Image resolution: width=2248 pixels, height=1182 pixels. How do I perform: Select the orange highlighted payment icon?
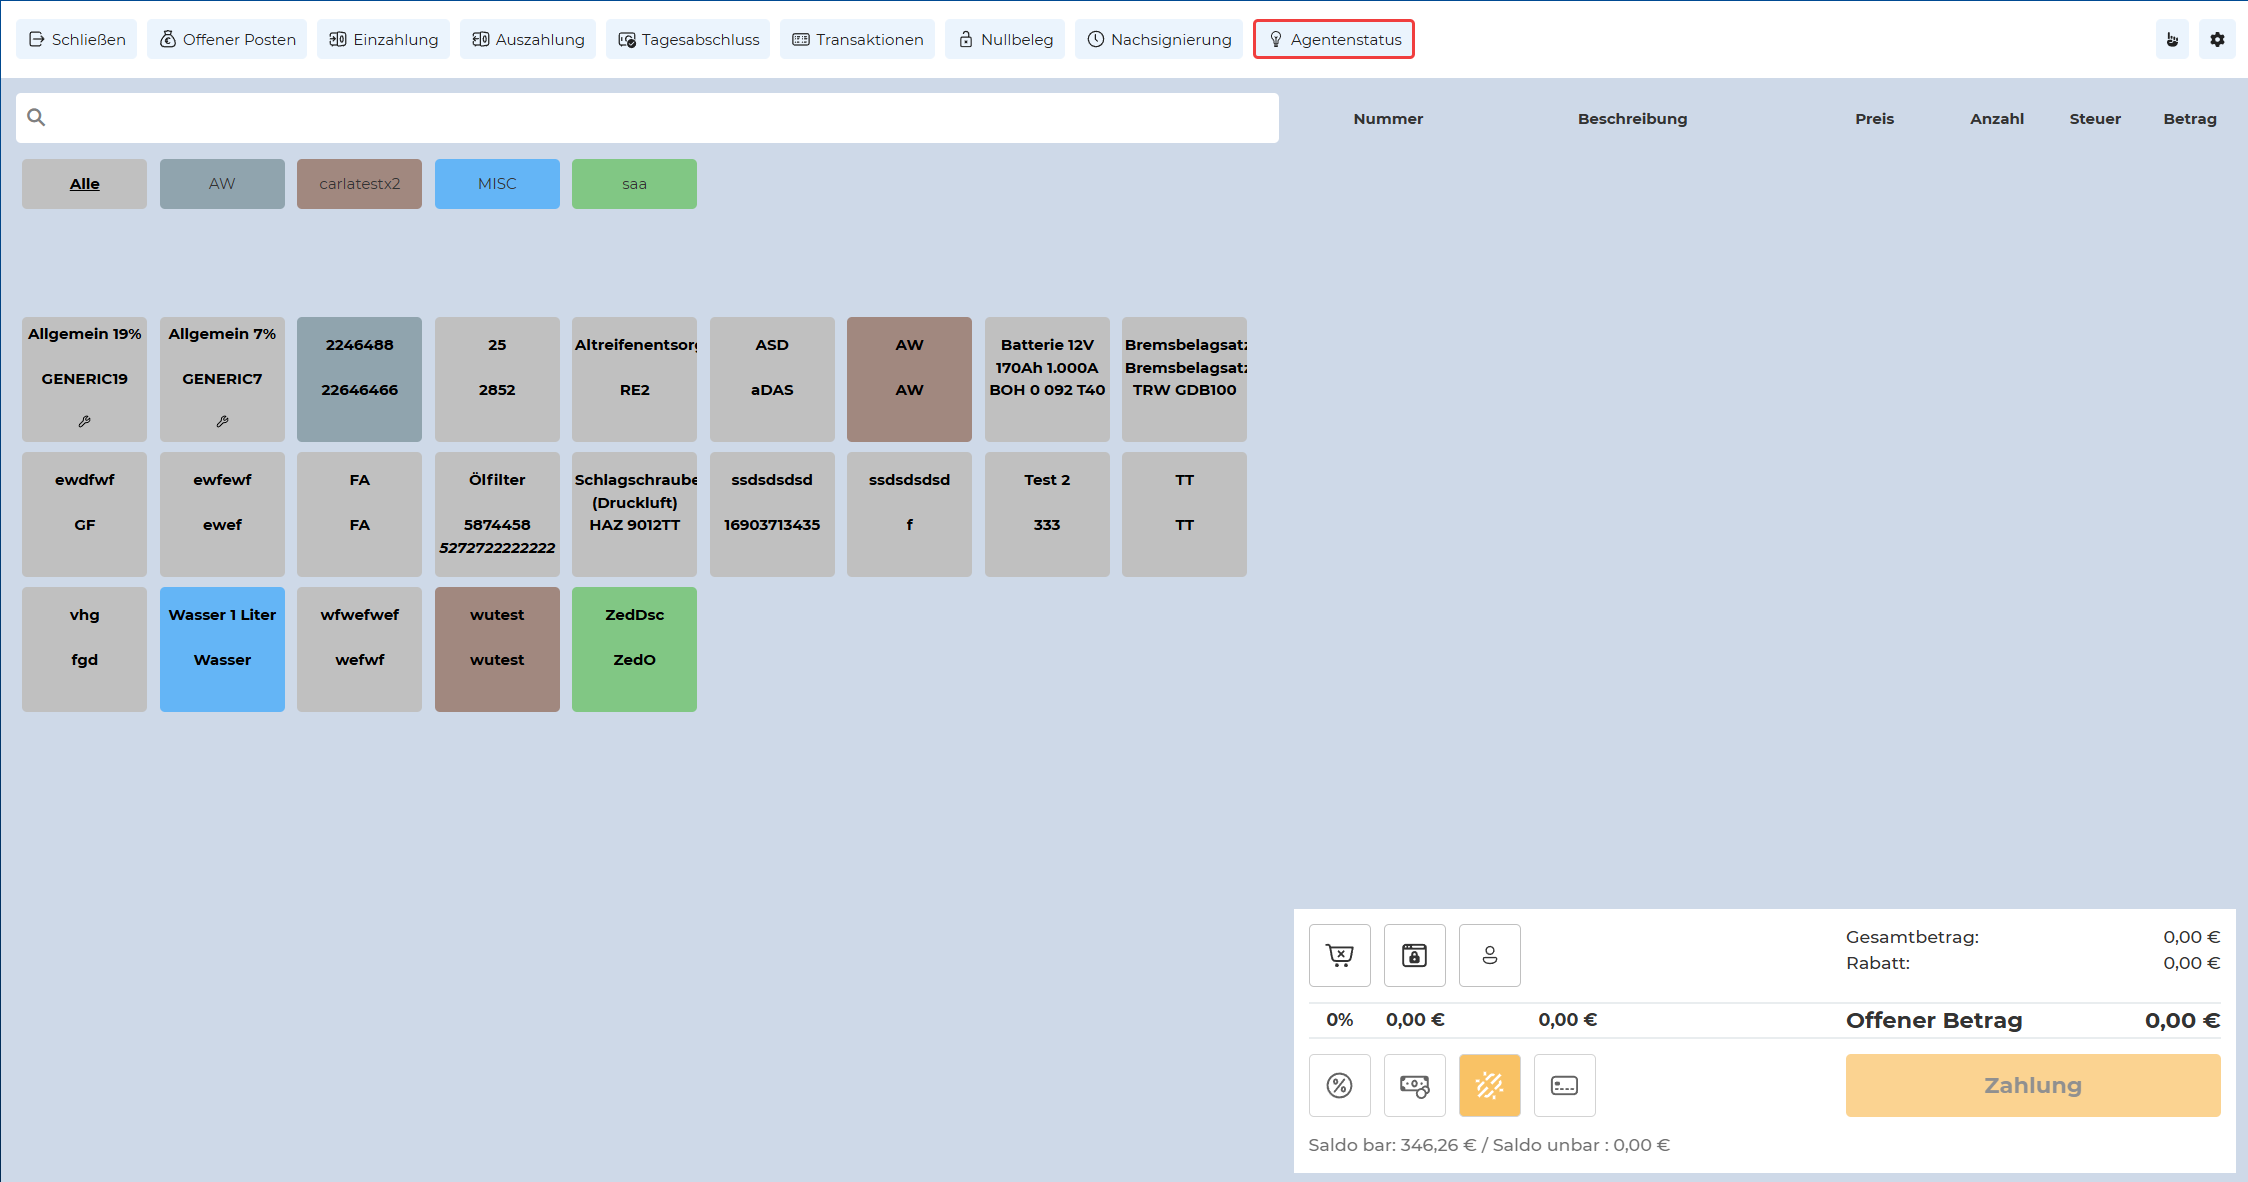click(1489, 1085)
